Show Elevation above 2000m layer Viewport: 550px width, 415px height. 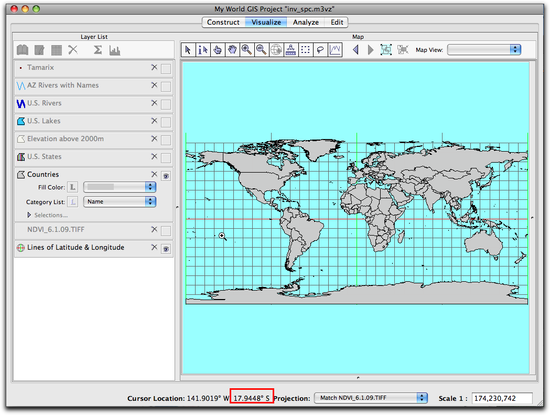[166, 140]
